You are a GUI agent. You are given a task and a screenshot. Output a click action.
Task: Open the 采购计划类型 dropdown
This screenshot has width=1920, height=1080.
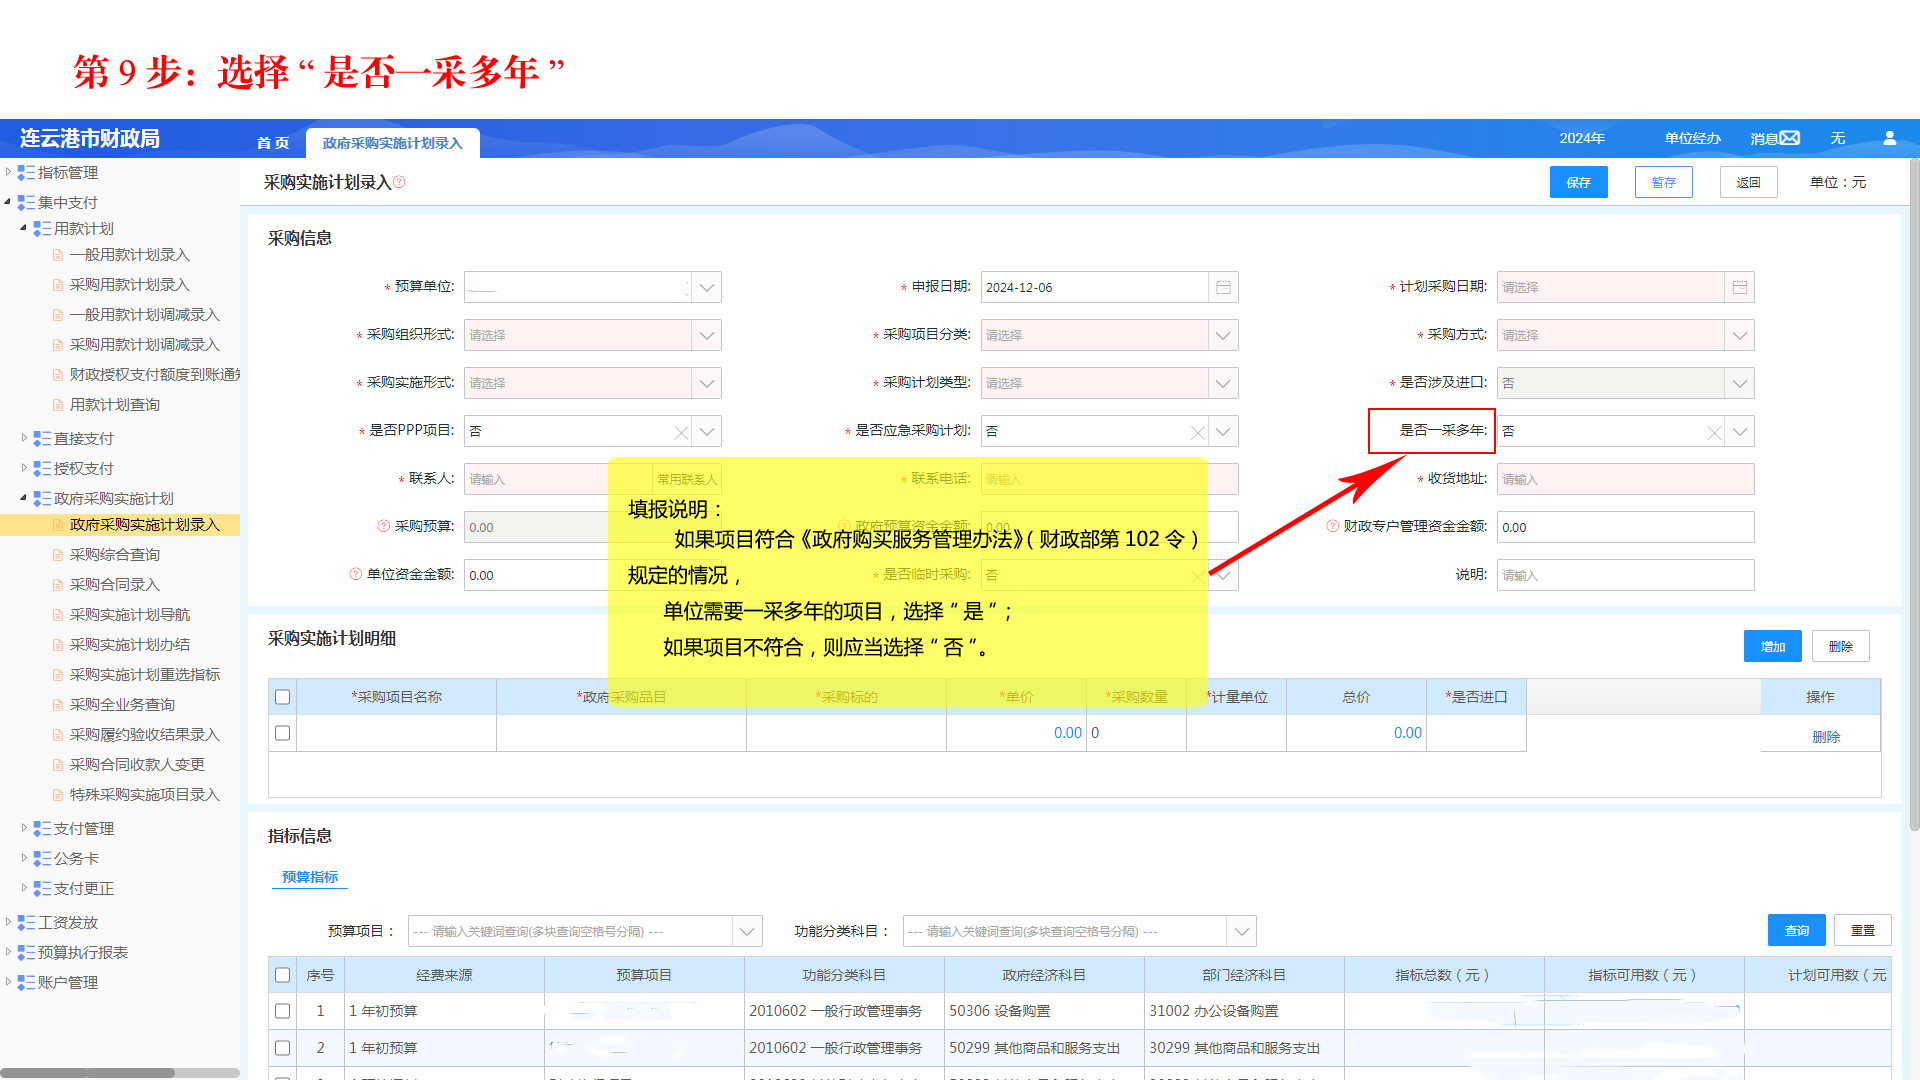pyautogui.click(x=1223, y=383)
